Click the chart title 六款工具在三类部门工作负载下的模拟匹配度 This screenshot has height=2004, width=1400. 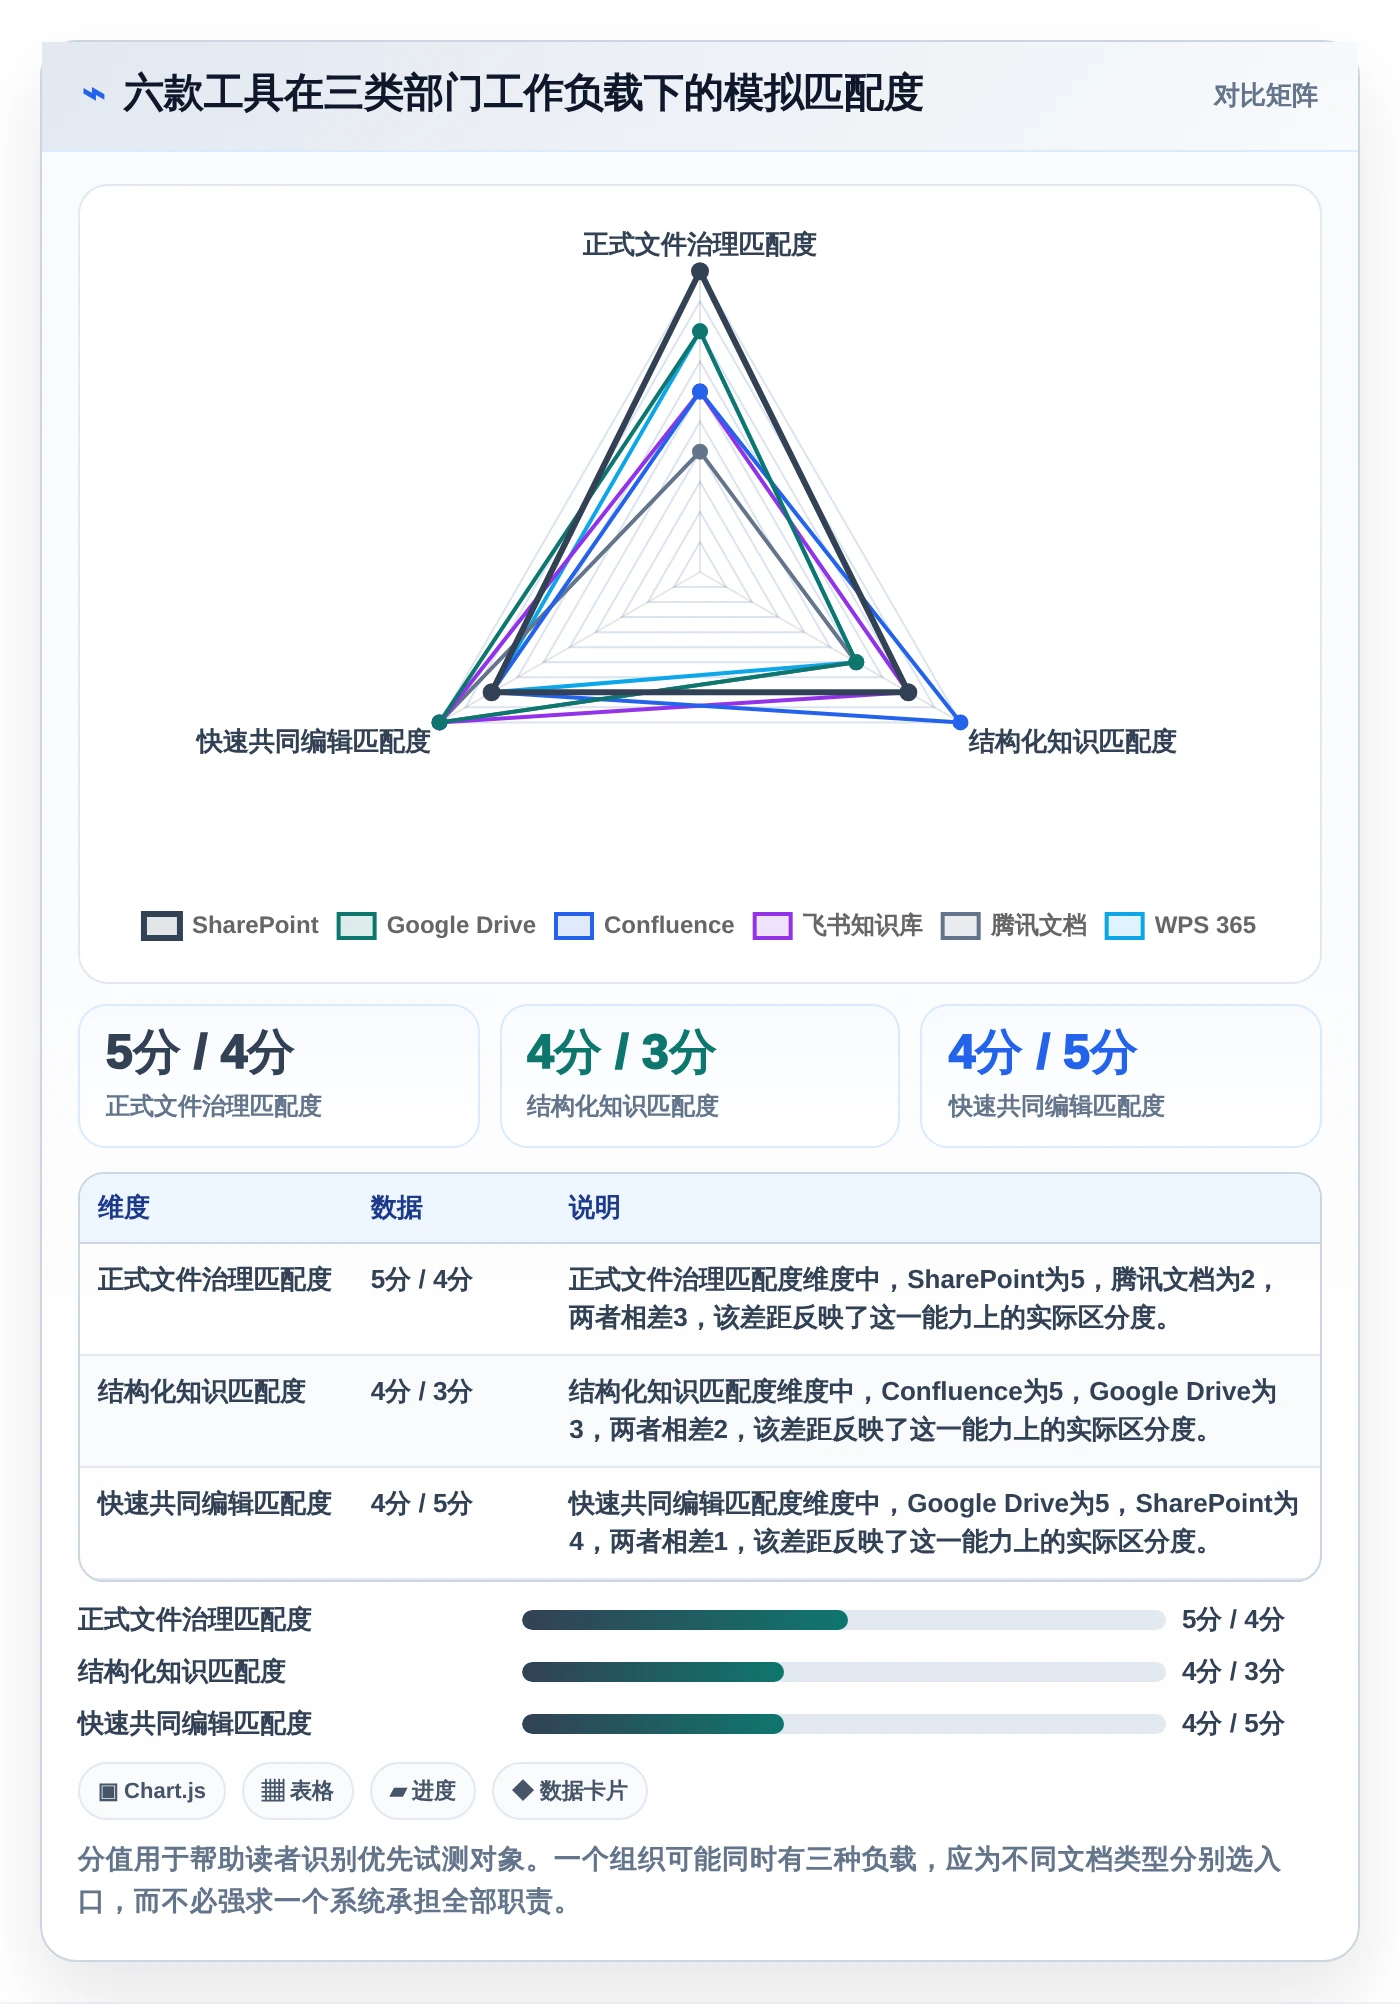523,94
